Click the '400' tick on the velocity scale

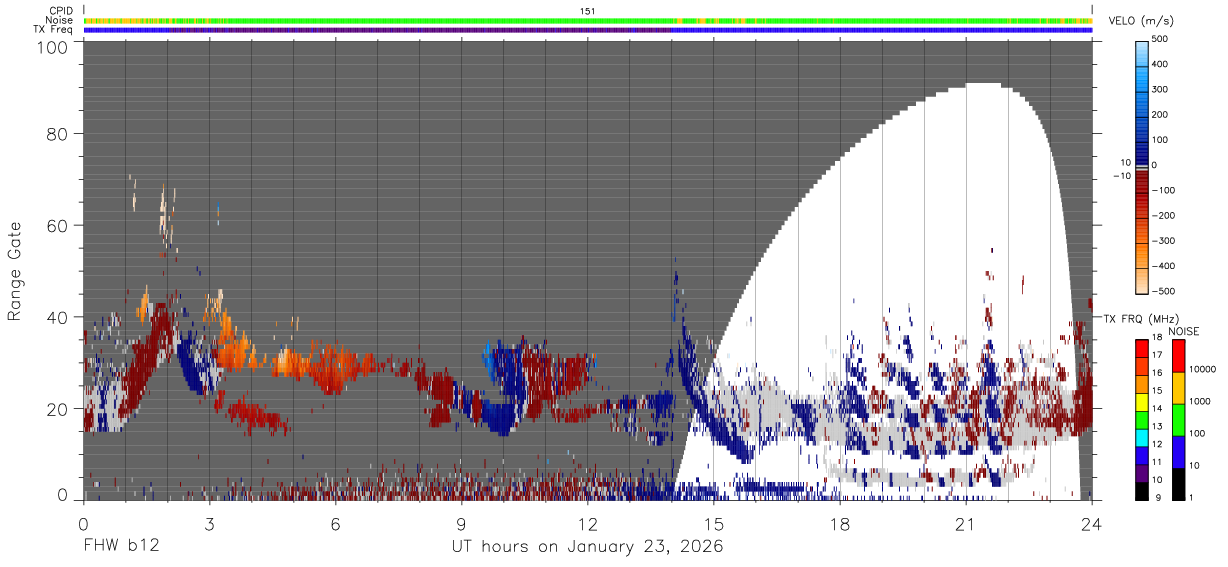click(1162, 65)
